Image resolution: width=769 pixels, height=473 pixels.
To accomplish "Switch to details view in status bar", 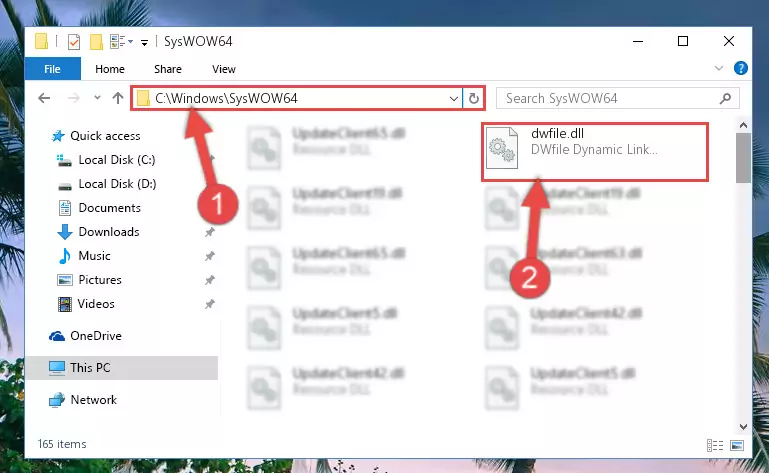I will [715, 445].
